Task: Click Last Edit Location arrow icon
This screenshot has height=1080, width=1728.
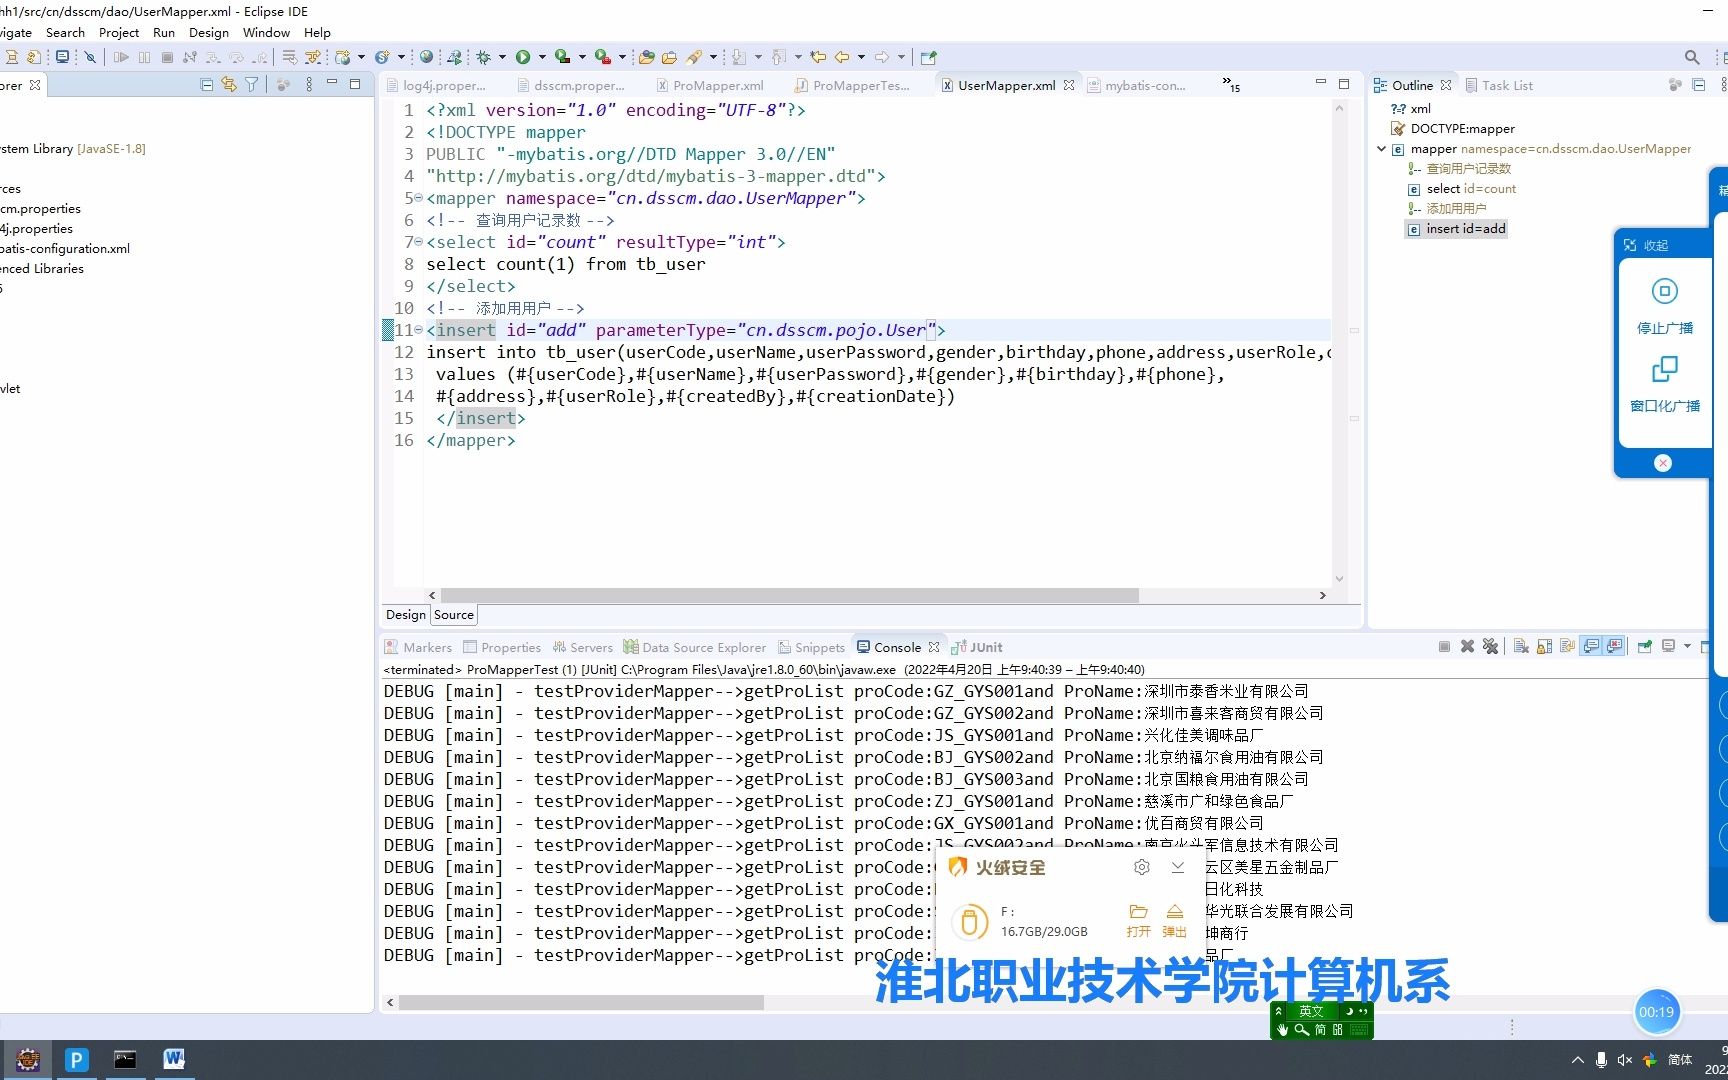Action: 818,57
